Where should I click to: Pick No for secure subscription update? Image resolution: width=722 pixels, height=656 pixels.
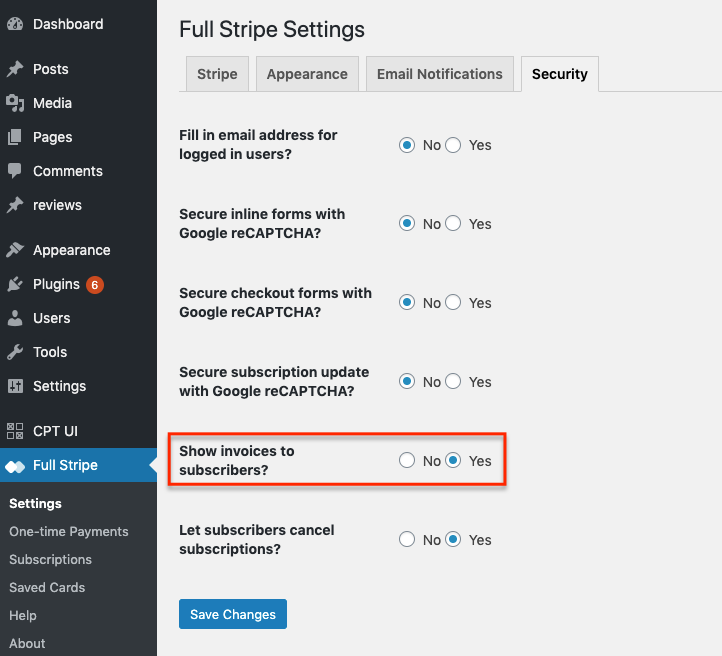(407, 382)
